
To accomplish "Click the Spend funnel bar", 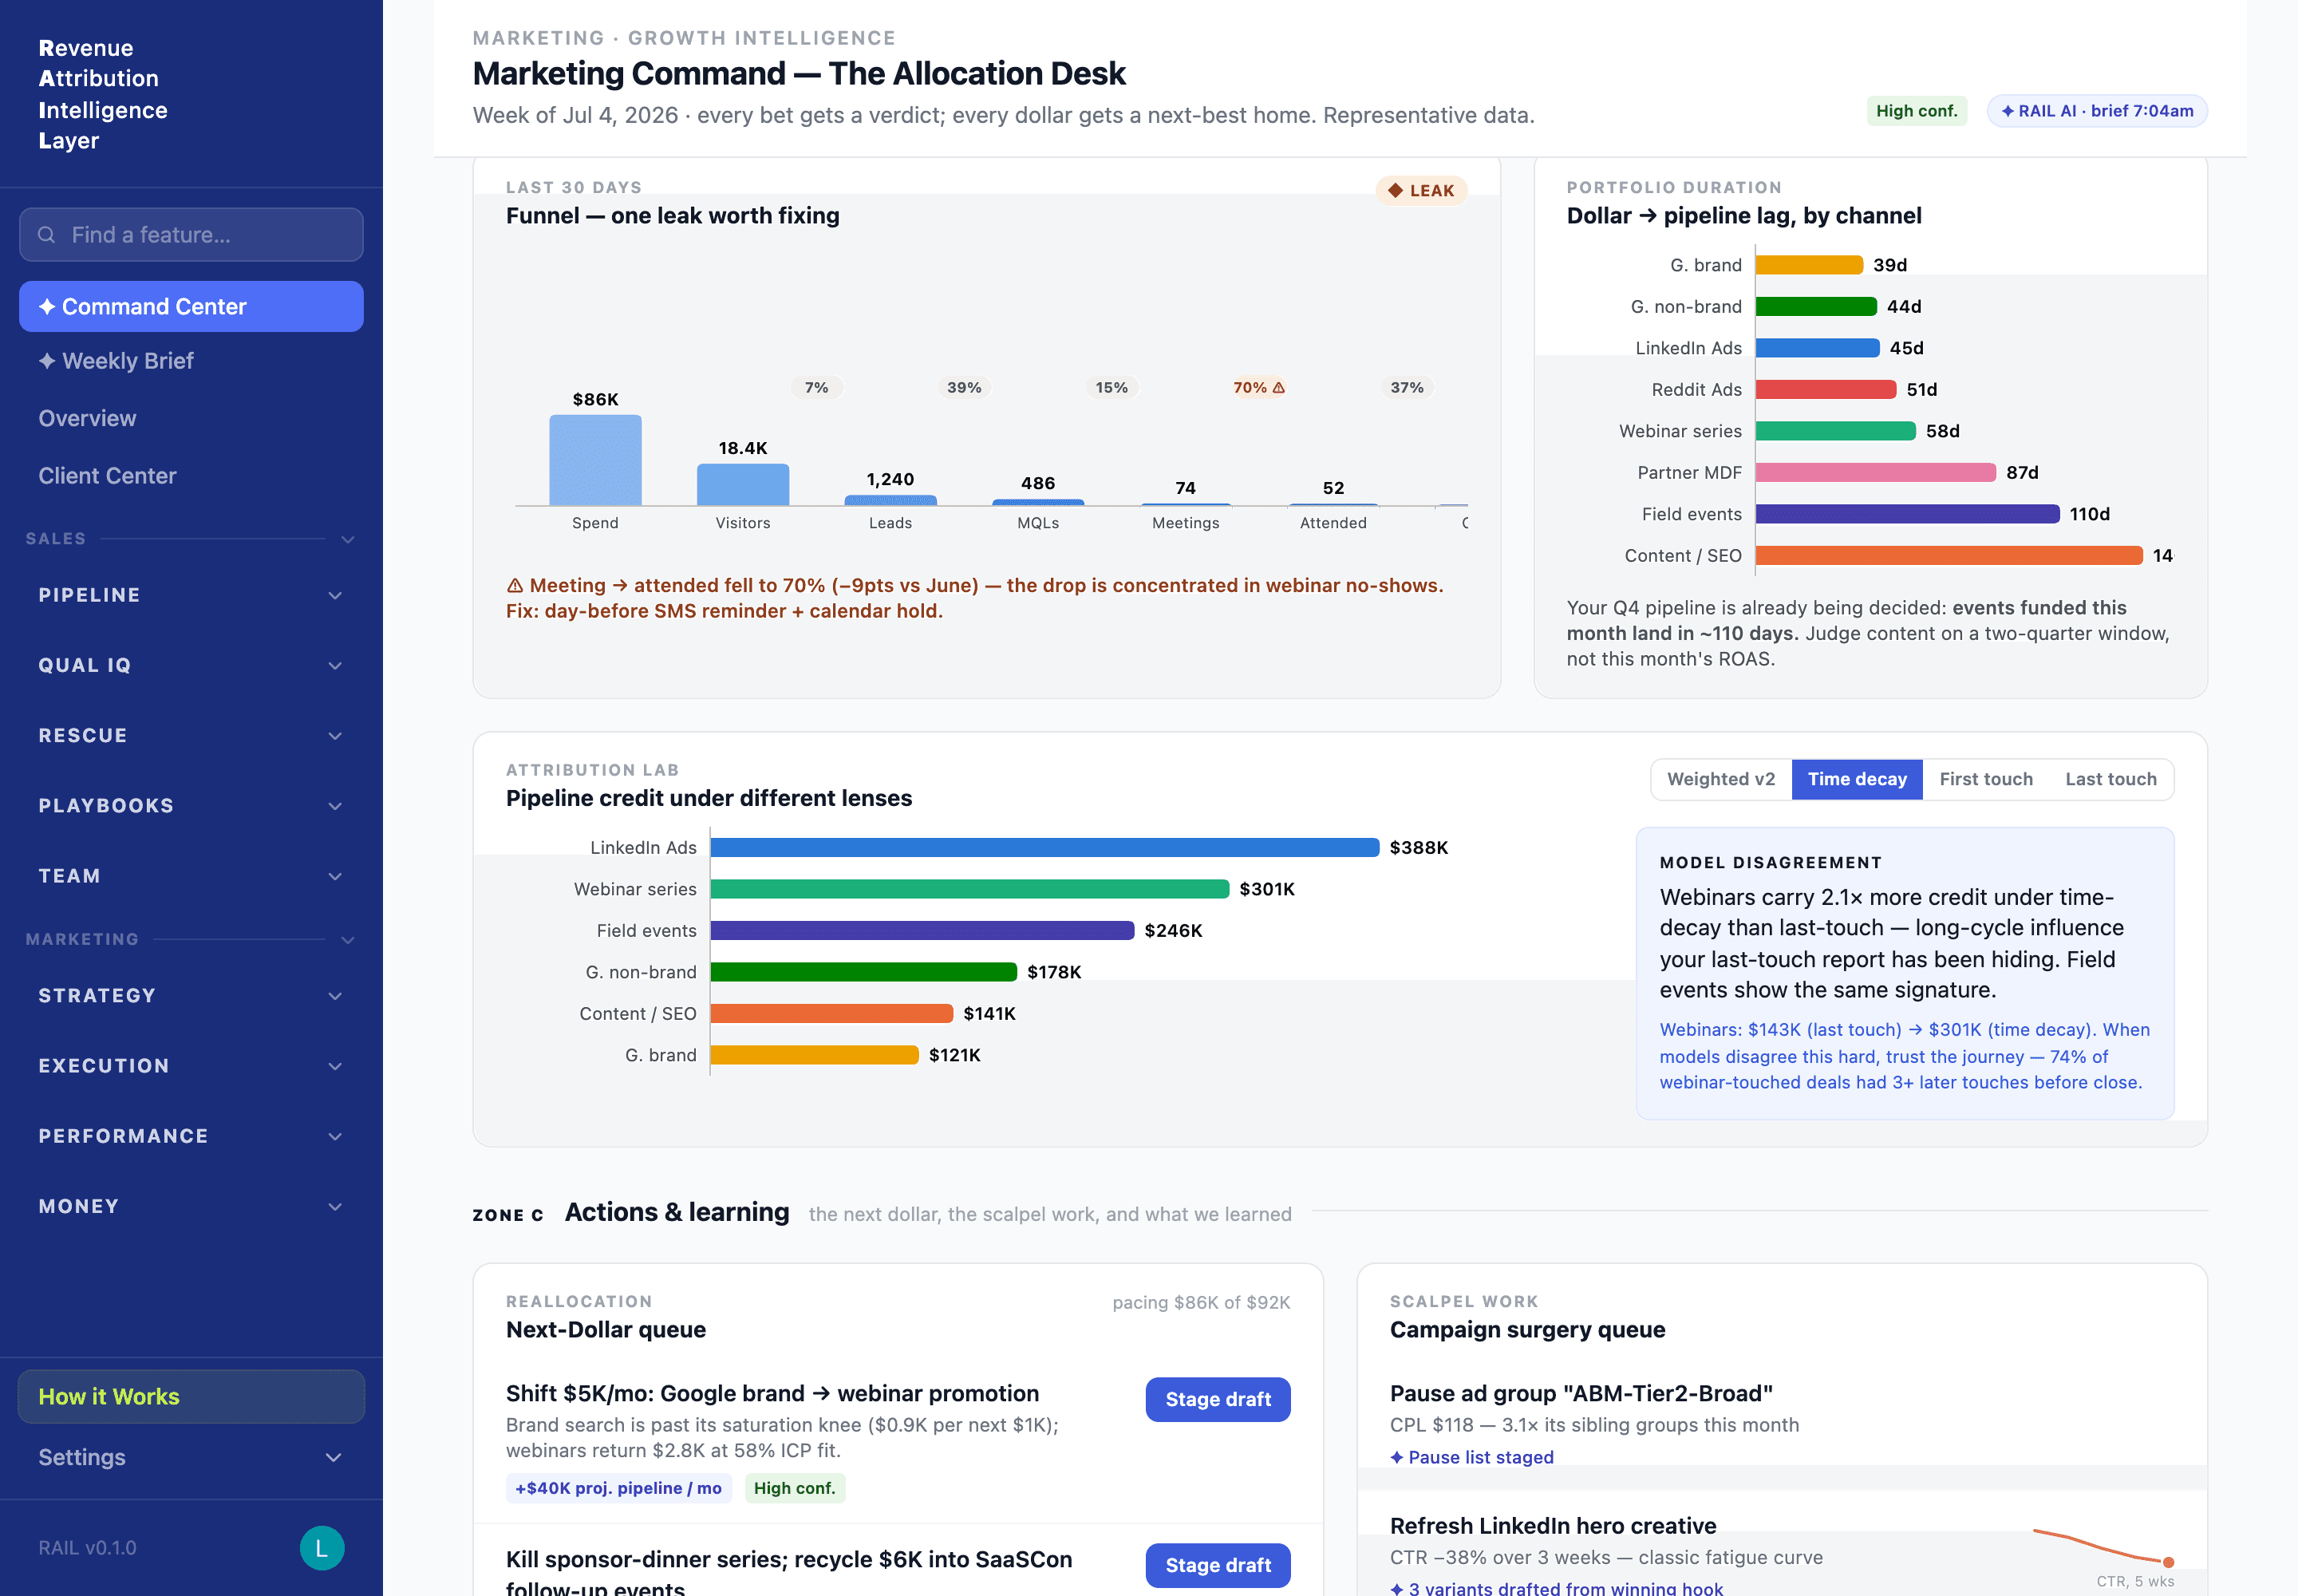I will coord(596,460).
